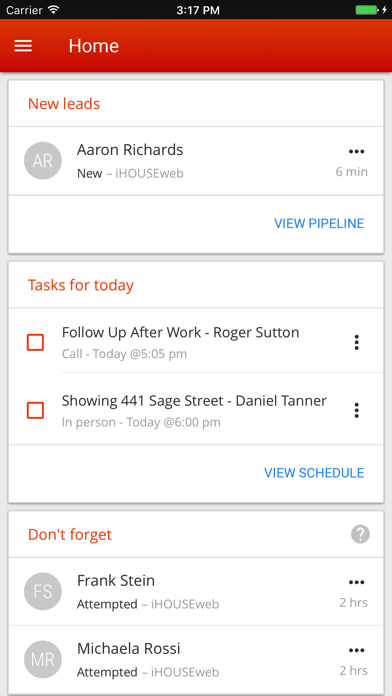Tap the MR avatar for Michaela Rossi
The image size is (392, 696).
tap(43, 660)
